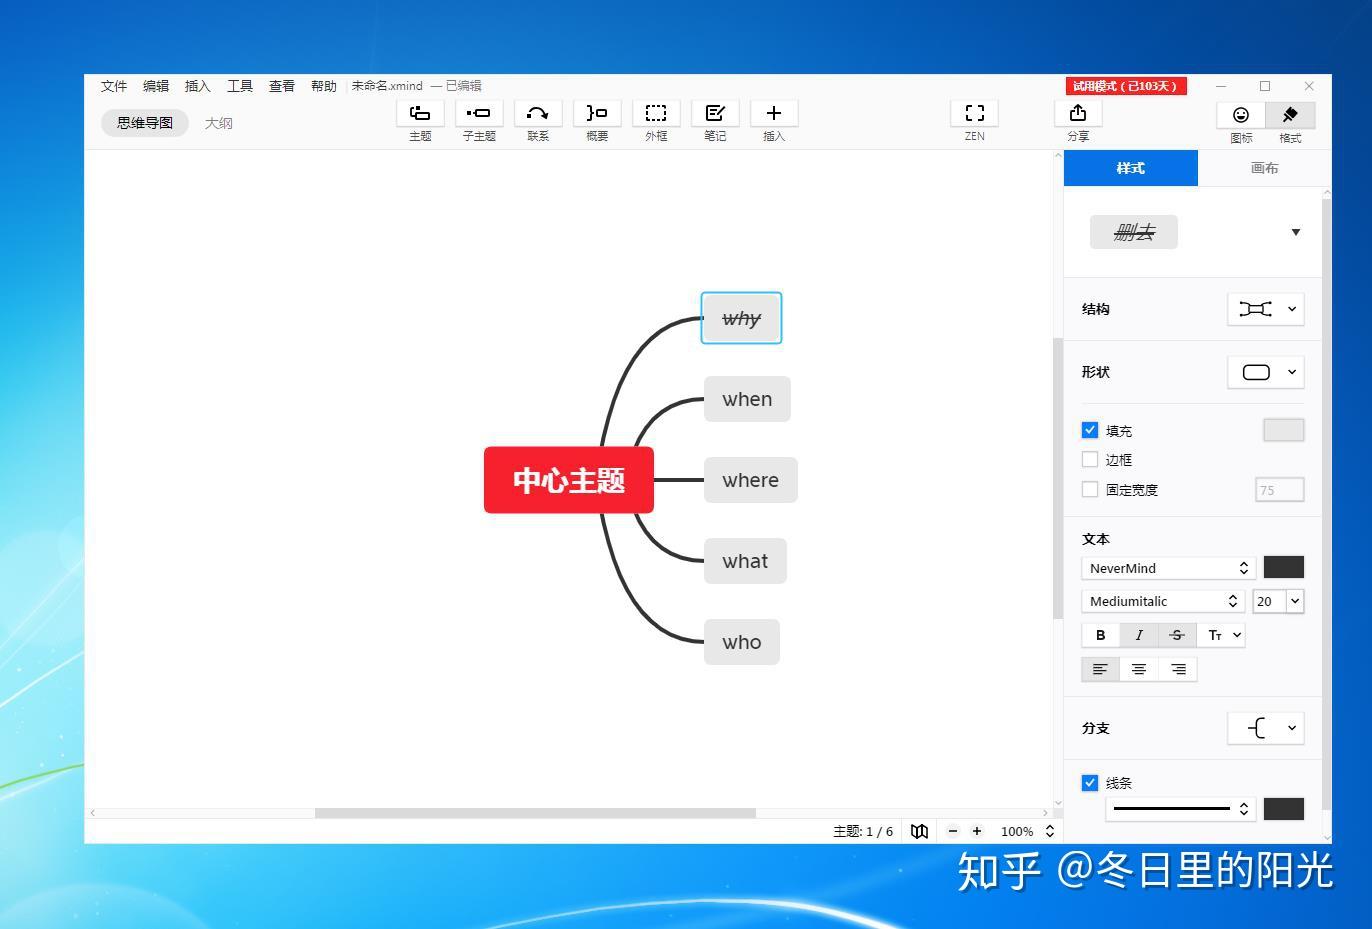The image size is (1372, 929).
Task: Select the 'where' topic node
Action: pyautogui.click(x=750, y=480)
